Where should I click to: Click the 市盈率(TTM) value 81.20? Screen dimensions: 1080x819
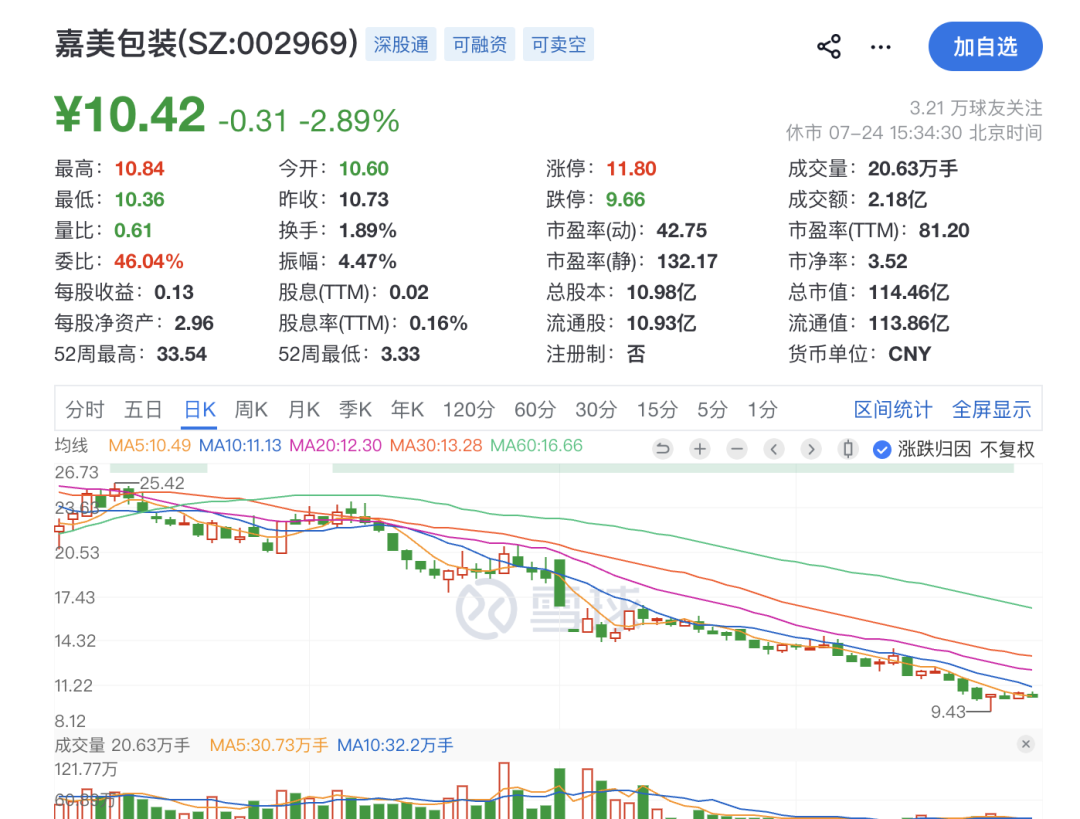(944, 230)
